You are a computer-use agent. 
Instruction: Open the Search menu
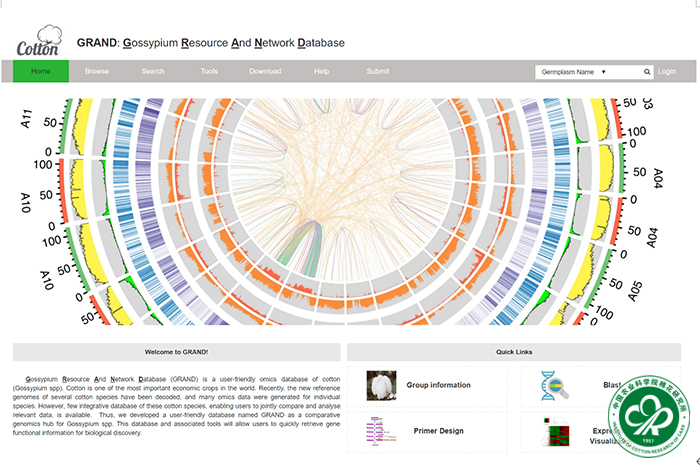[x=153, y=72]
